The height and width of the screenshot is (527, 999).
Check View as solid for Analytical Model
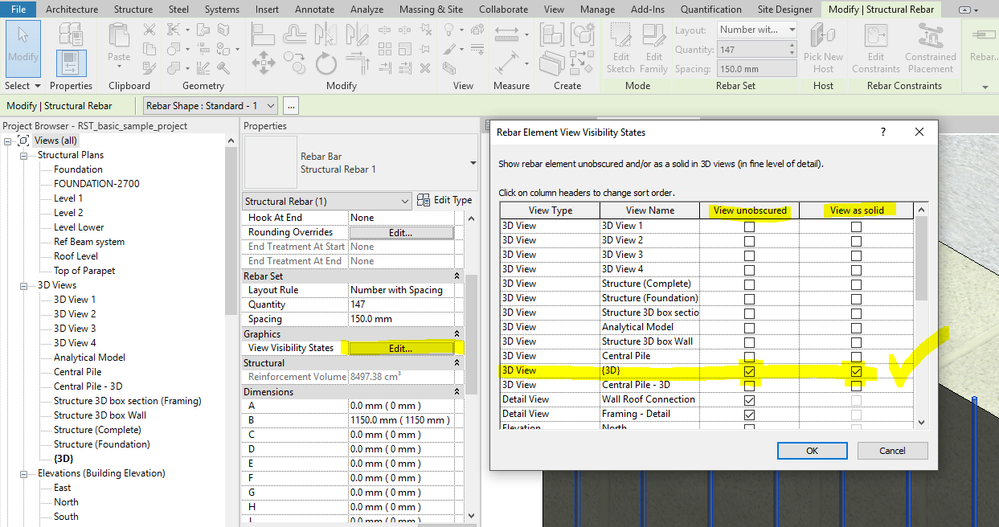[x=856, y=328]
